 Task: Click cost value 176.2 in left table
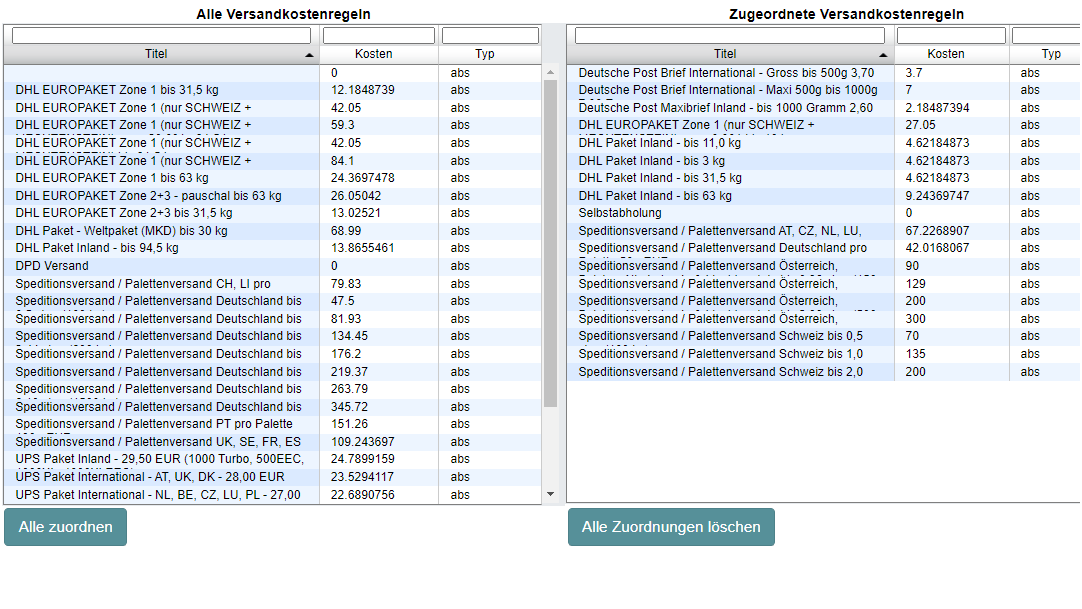pyautogui.click(x=346, y=354)
